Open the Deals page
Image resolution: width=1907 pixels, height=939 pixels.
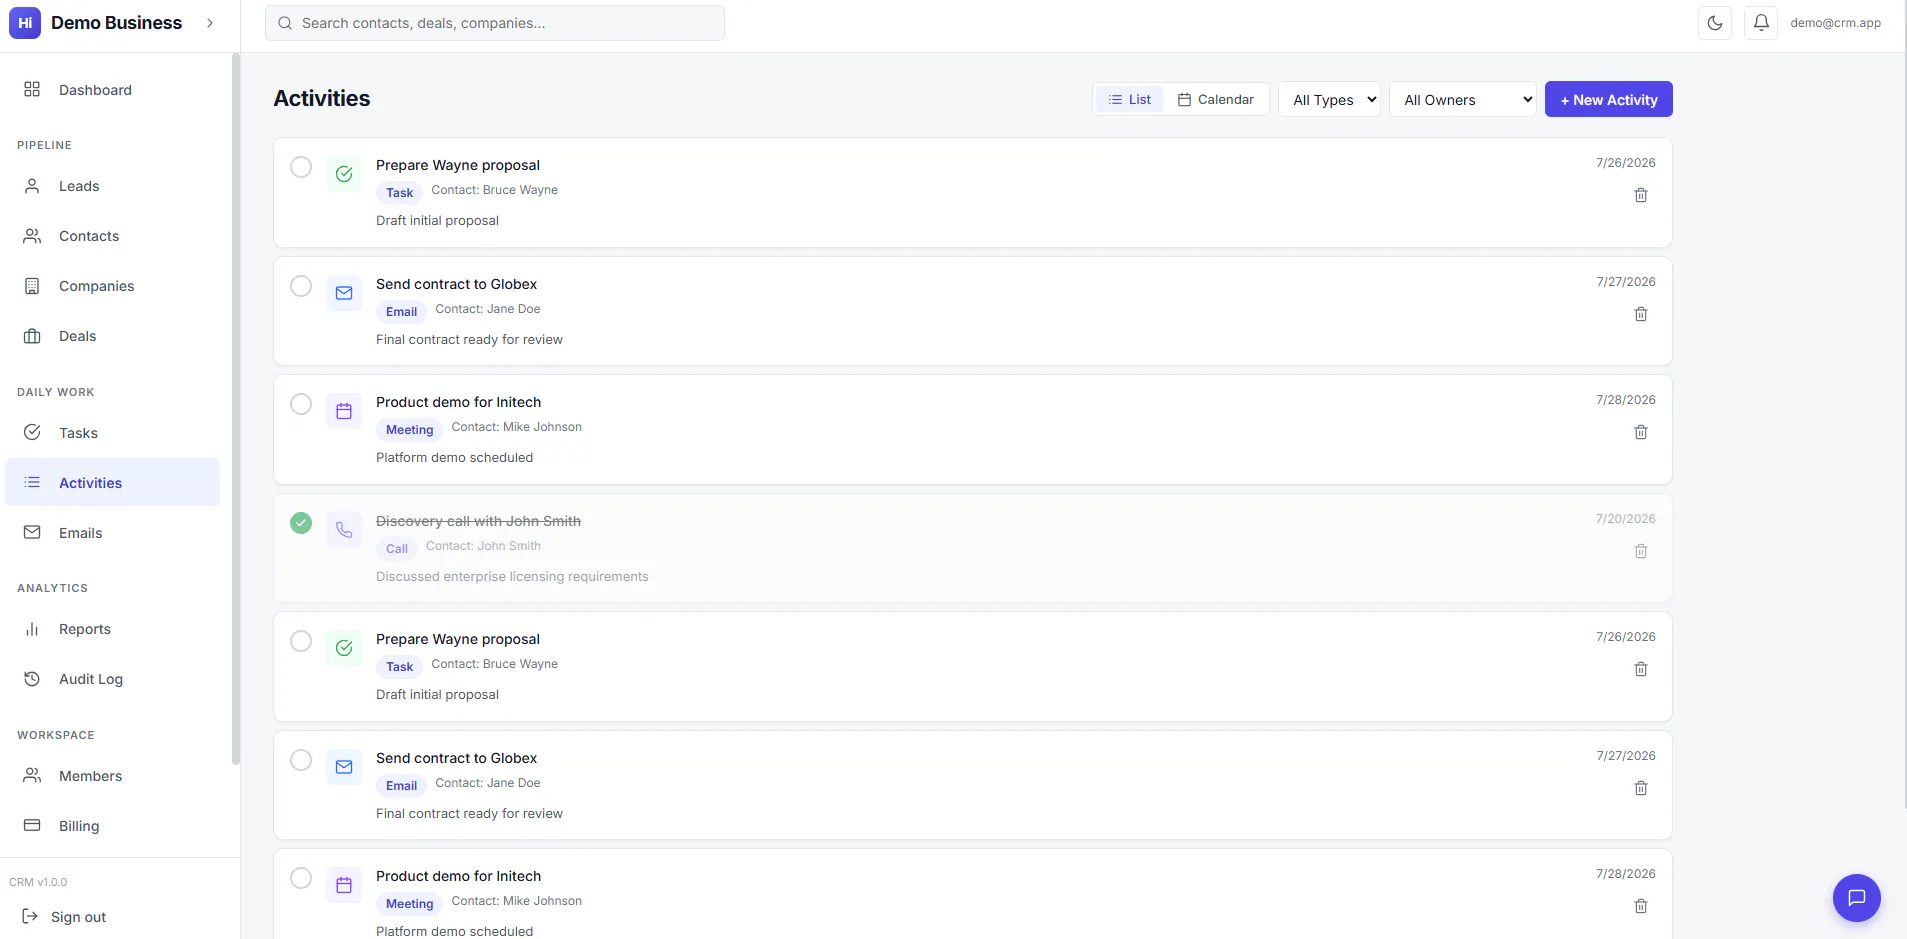pyautogui.click(x=112, y=336)
